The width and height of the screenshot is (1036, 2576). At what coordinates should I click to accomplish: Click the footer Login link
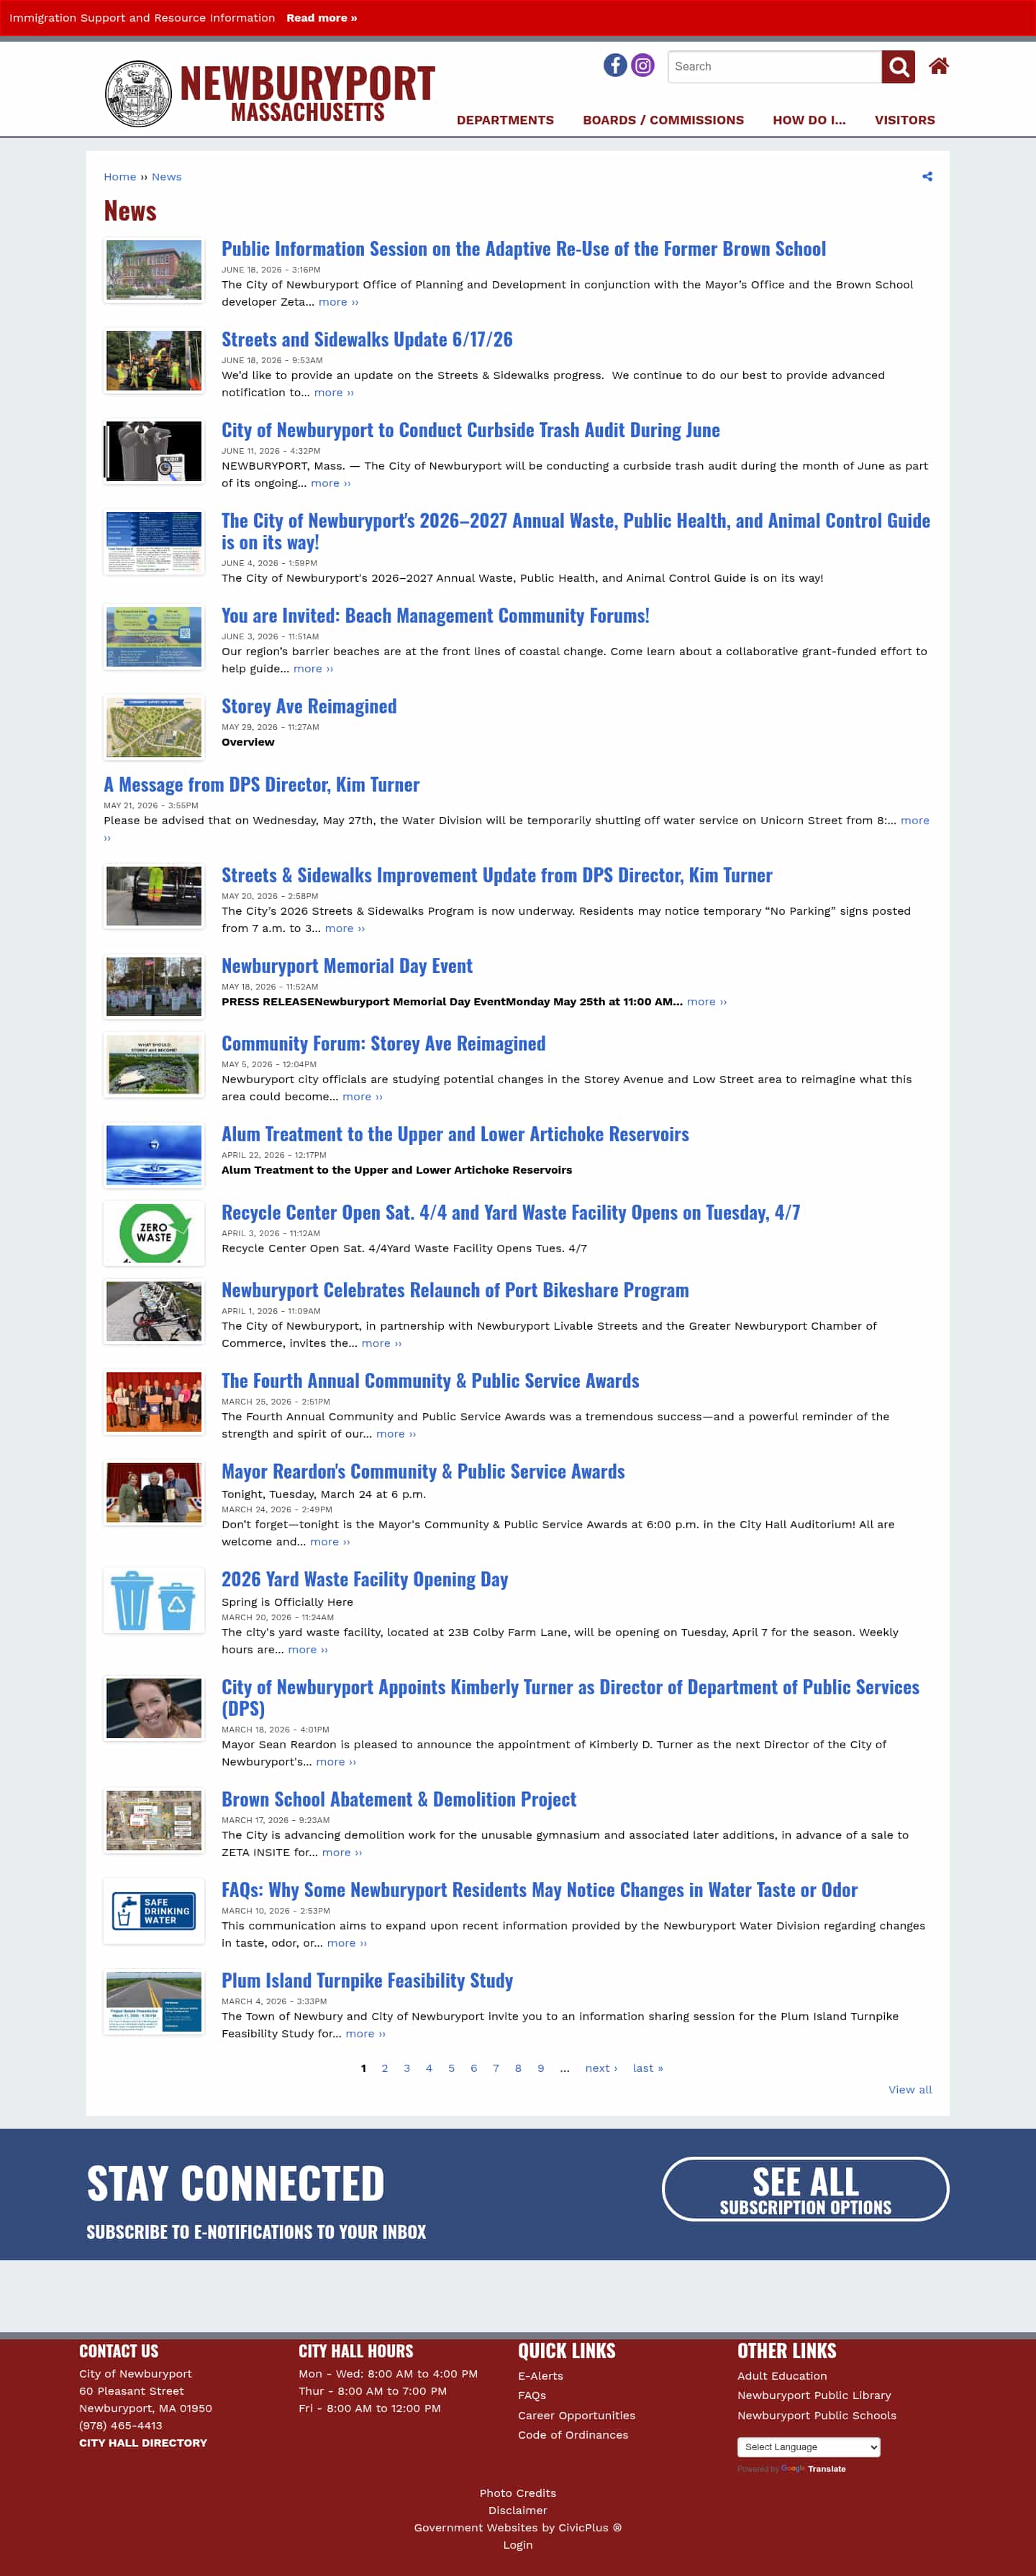(x=518, y=2545)
